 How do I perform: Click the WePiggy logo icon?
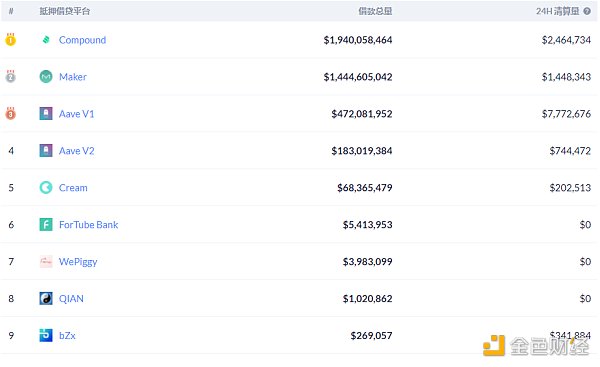[46, 261]
